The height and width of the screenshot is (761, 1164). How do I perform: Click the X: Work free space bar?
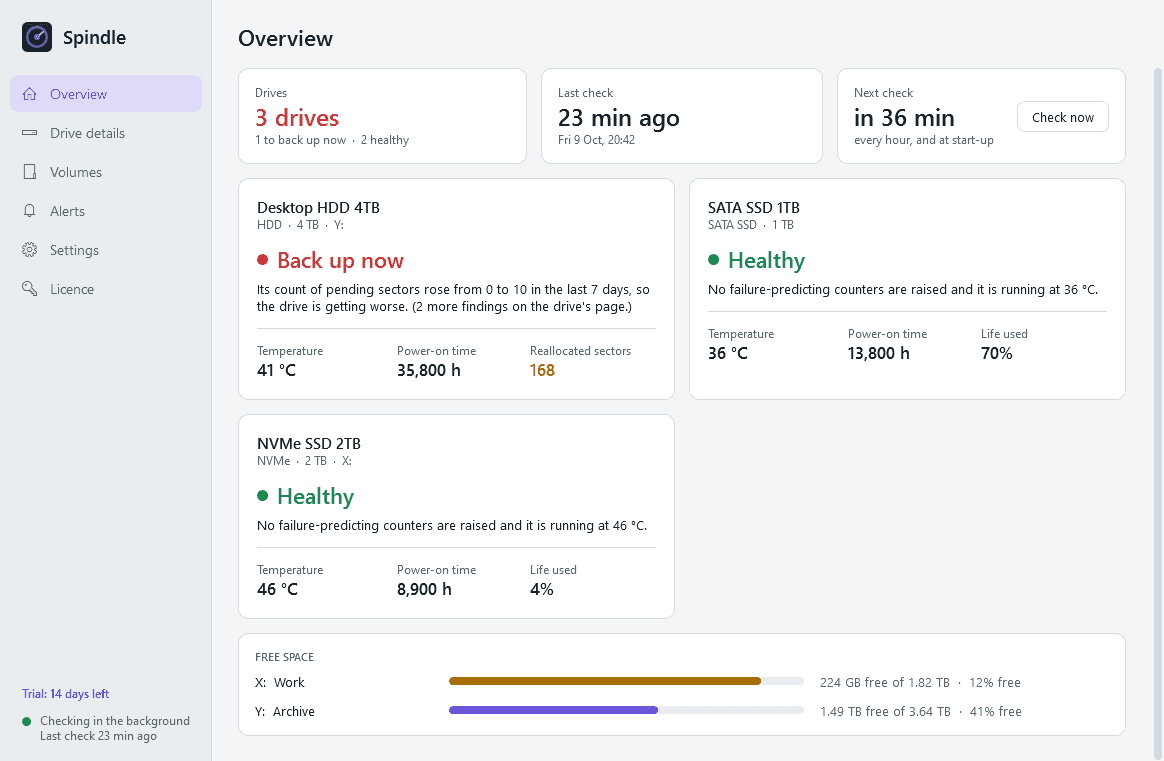627,681
